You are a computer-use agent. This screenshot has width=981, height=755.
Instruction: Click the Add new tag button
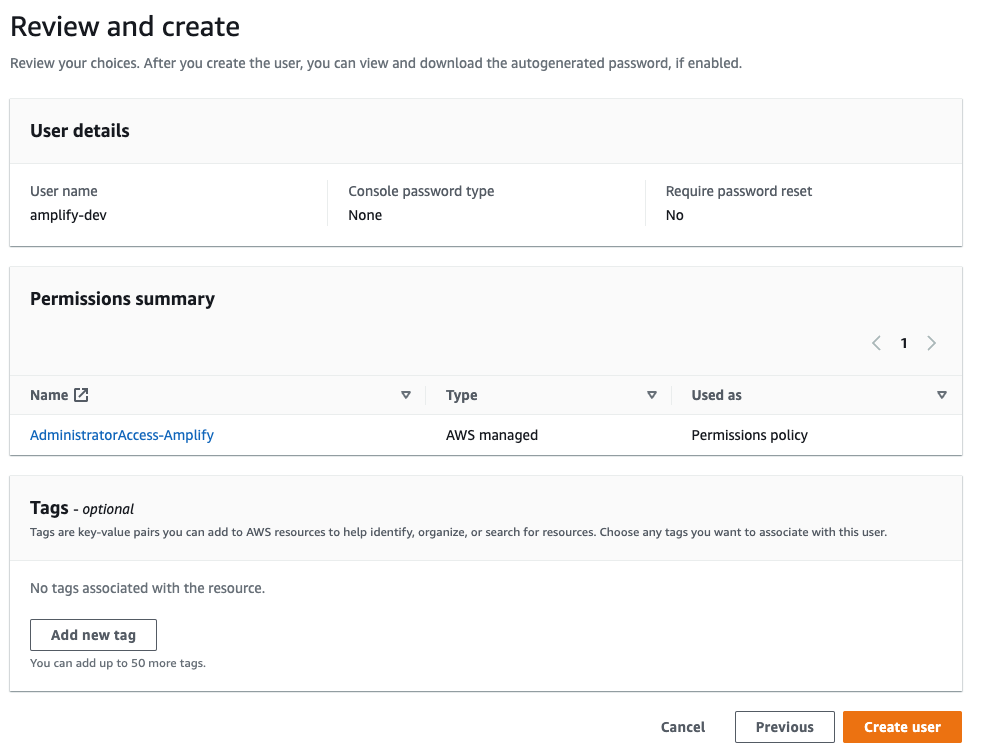(93, 635)
